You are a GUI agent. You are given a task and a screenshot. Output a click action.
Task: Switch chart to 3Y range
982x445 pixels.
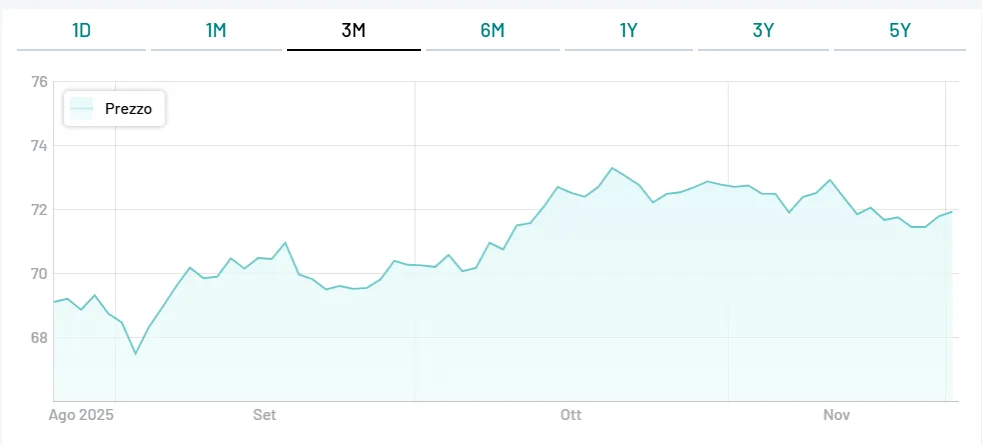[x=763, y=30]
